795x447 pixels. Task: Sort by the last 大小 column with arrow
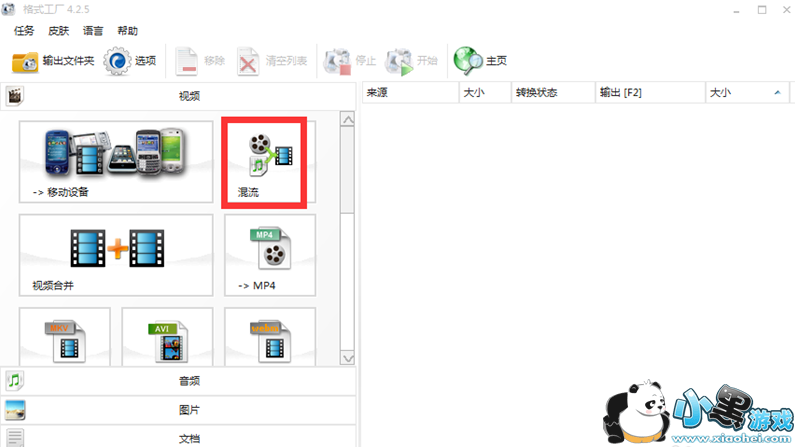click(x=747, y=92)
